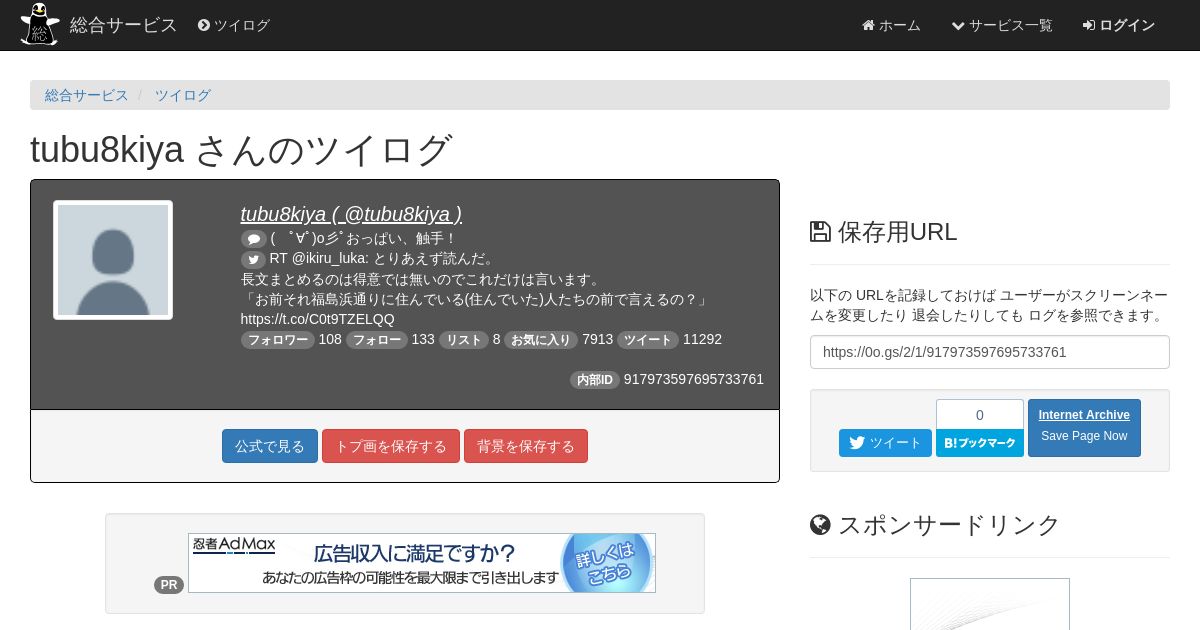The image size is (1200, 630).
Task: Click the B!ブックマーク Hatena button
Action: coord(980,443)
